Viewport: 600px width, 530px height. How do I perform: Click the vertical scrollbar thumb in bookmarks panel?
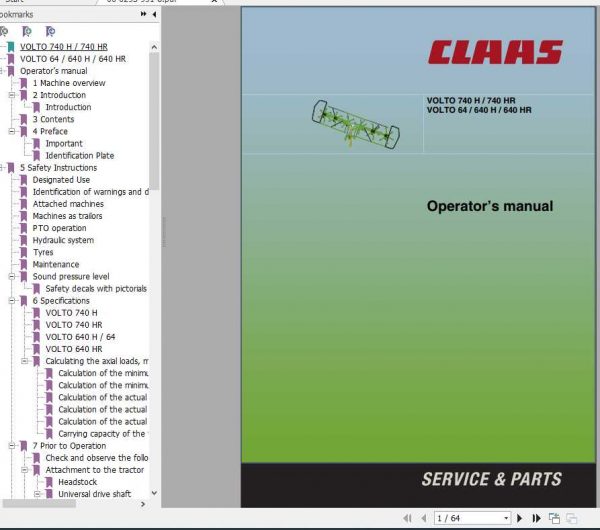[x=154, y=121]
